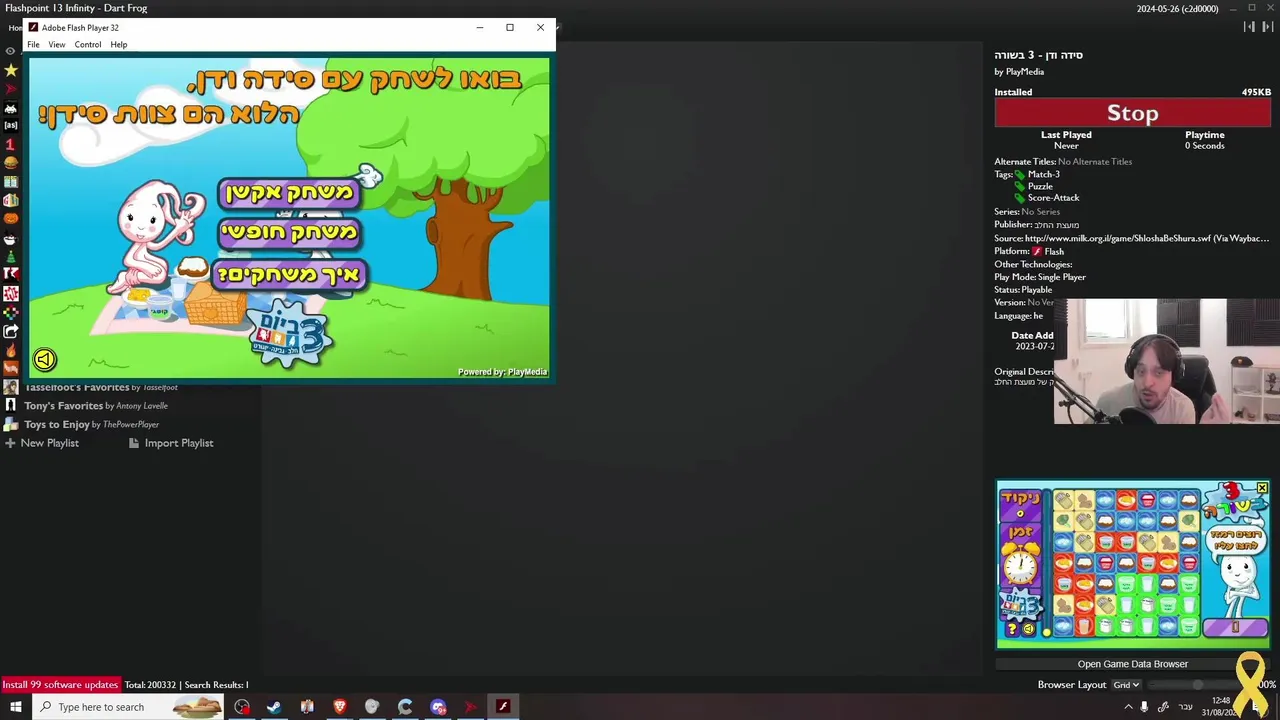This screenshot has width=1280, height=720.
Task: Click Open Game Data Browser
Action: tap(1132, 664)
